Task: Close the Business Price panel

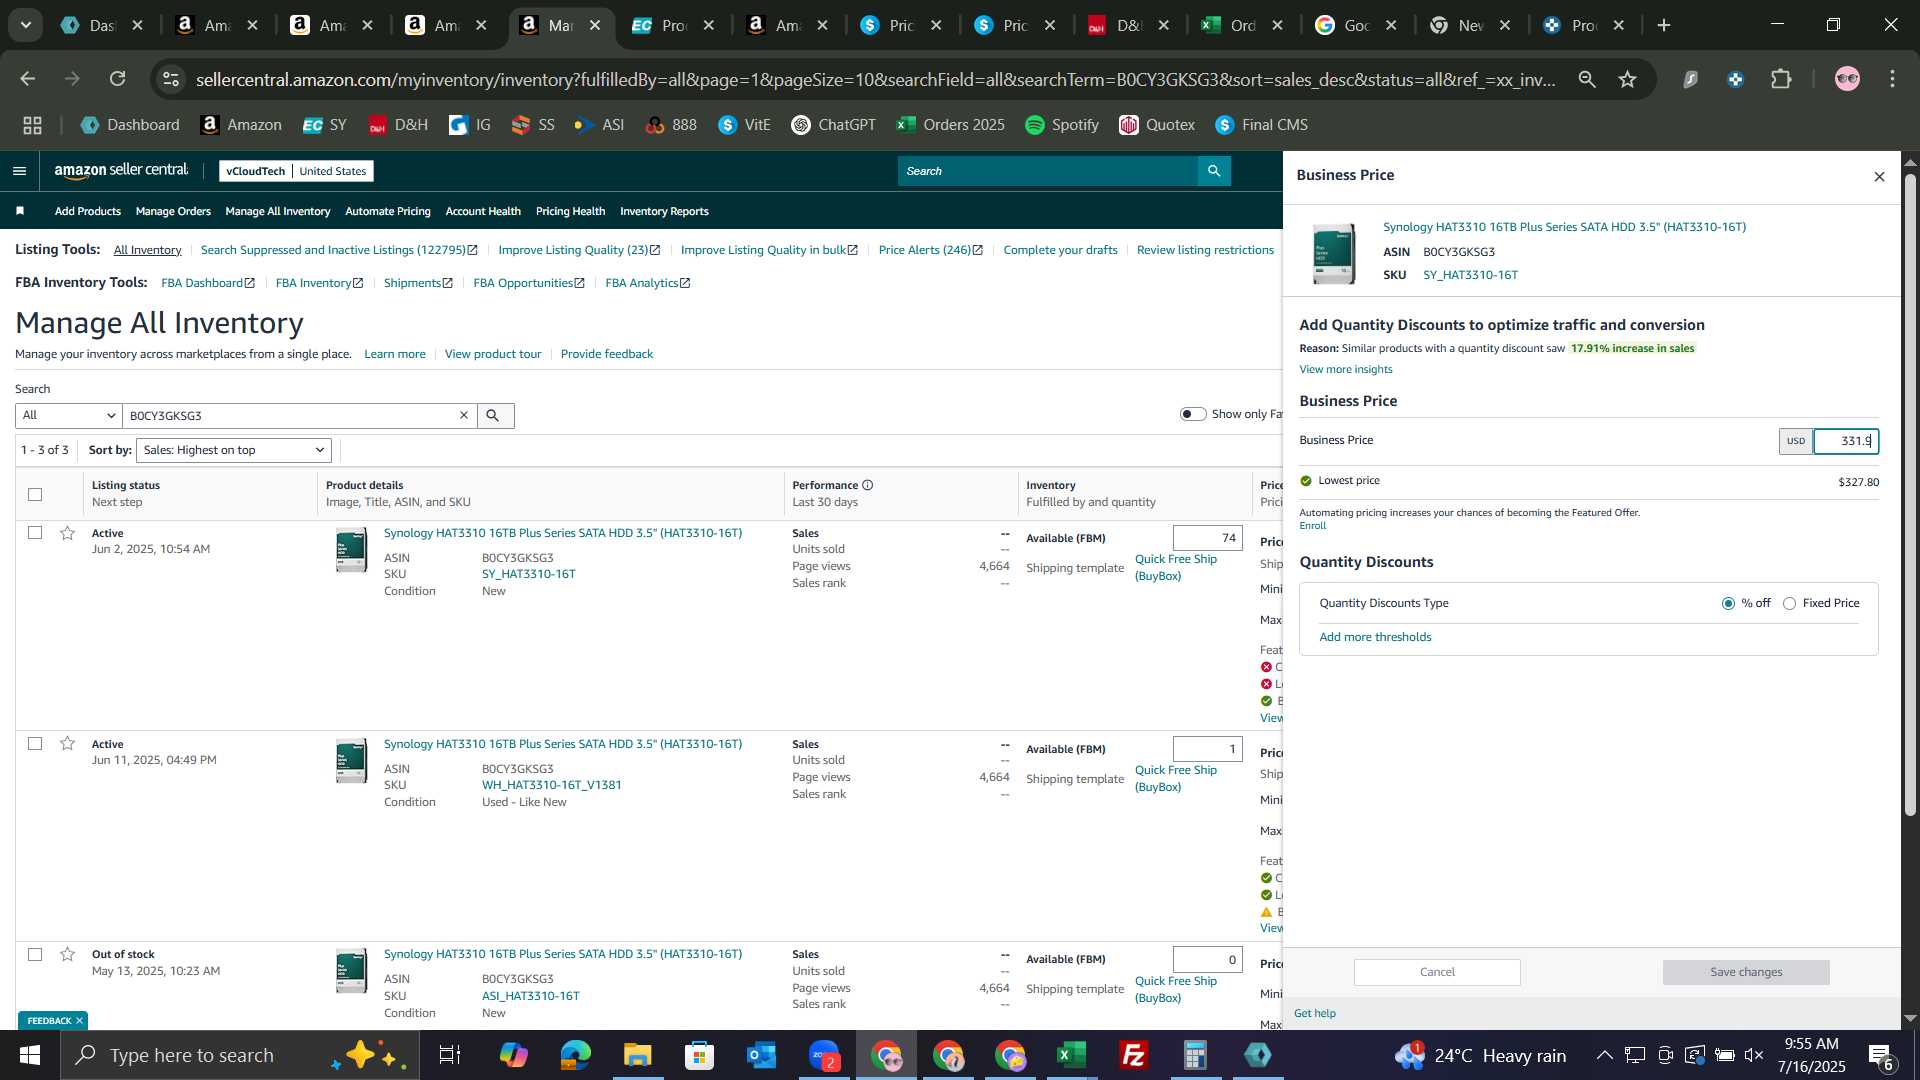Action: [1879, 177]
